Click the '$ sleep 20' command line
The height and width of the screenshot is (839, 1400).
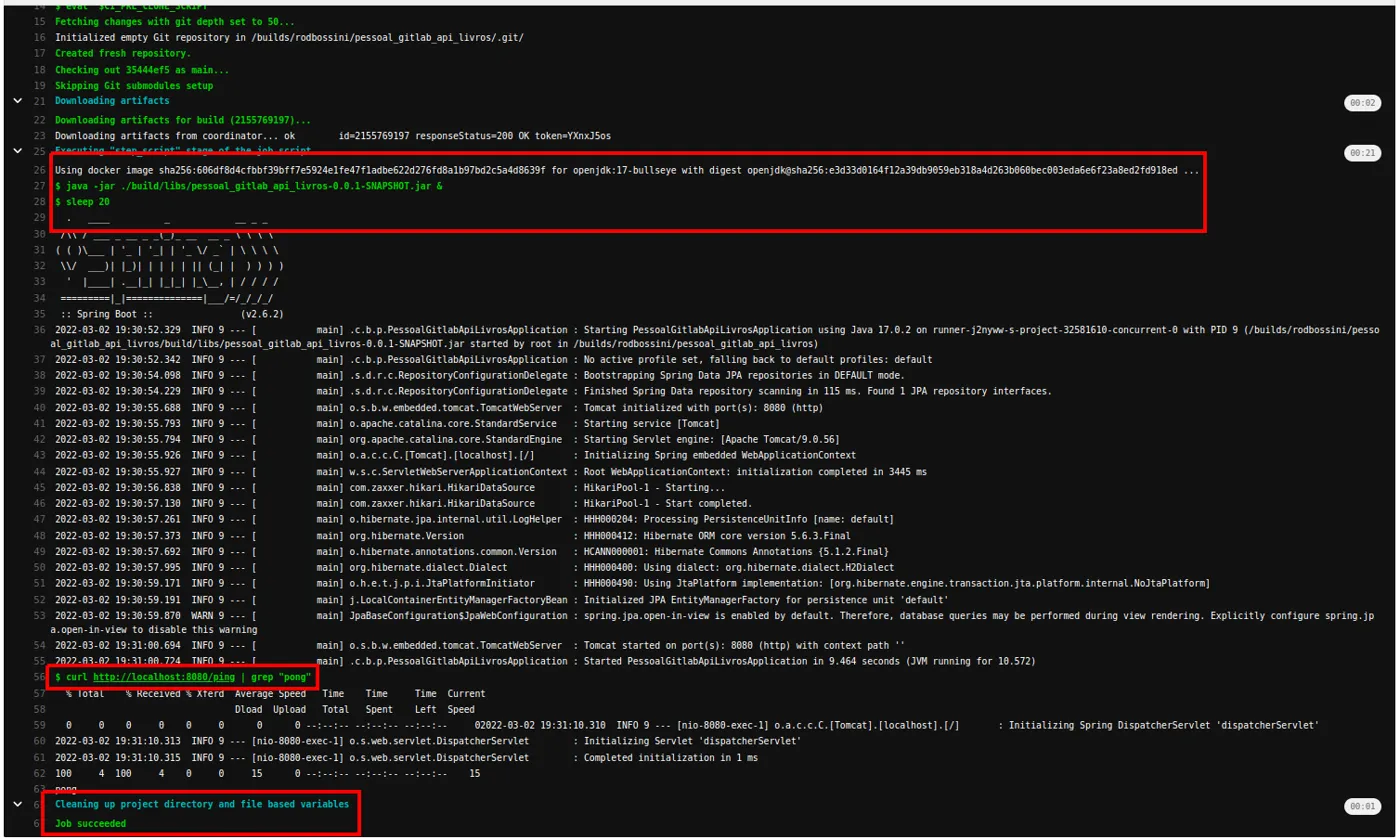[x=84, y=202]
